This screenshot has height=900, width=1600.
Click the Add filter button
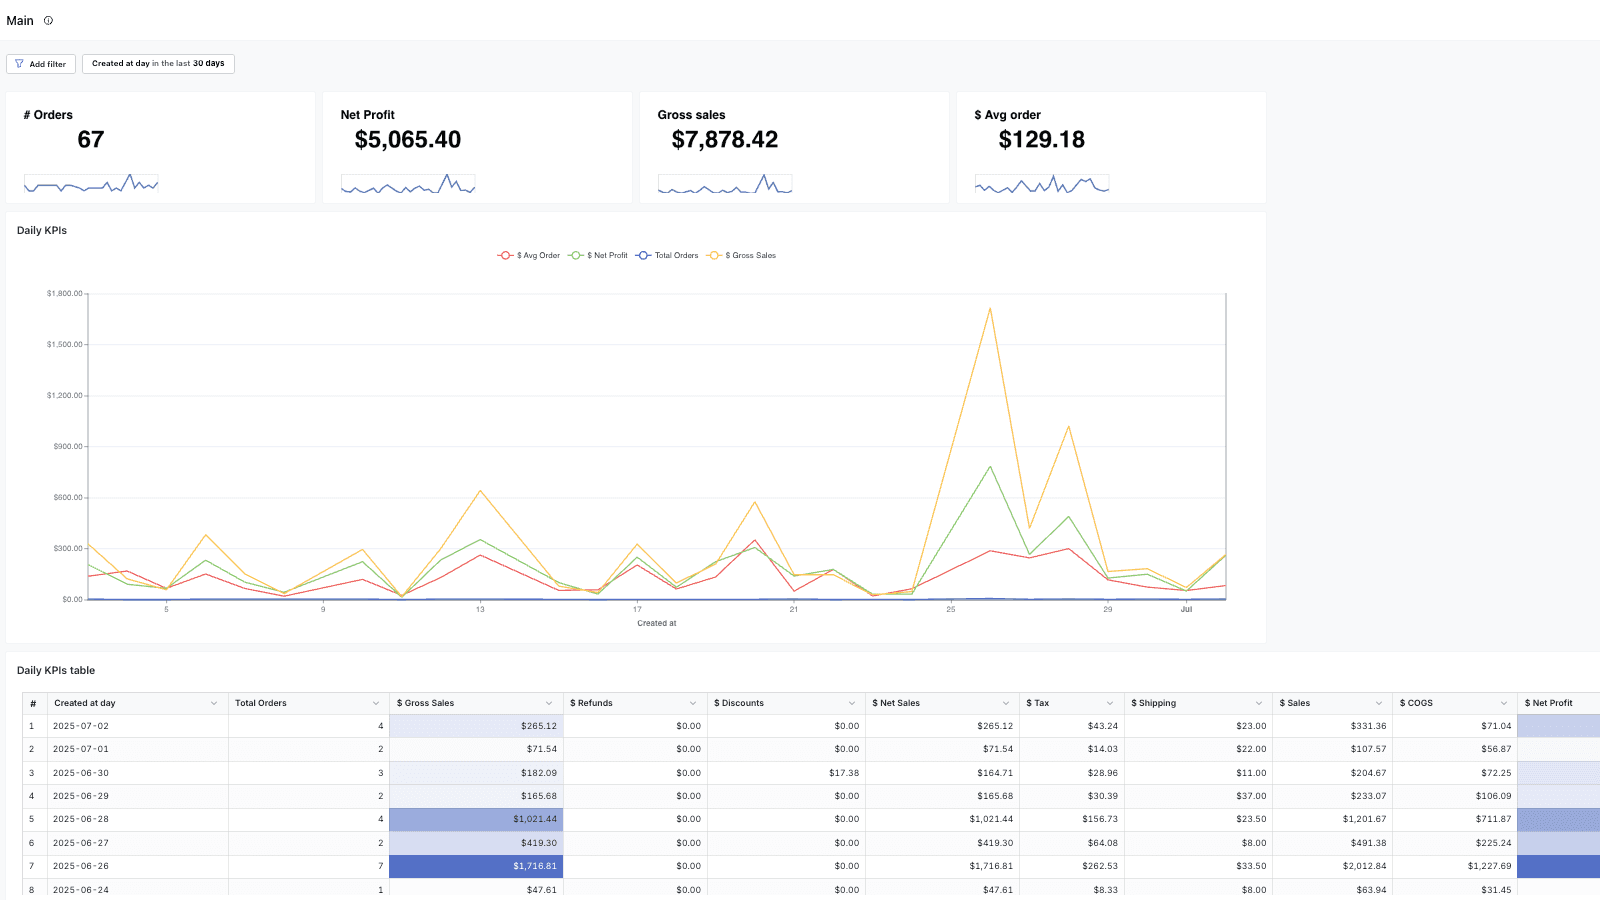(40, 64)
